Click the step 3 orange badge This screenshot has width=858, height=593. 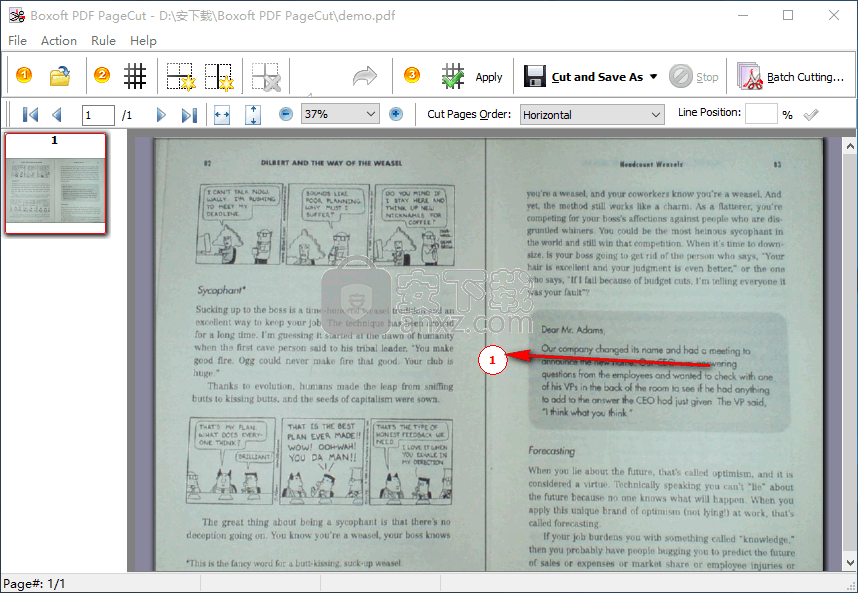(x=412, y=75)
